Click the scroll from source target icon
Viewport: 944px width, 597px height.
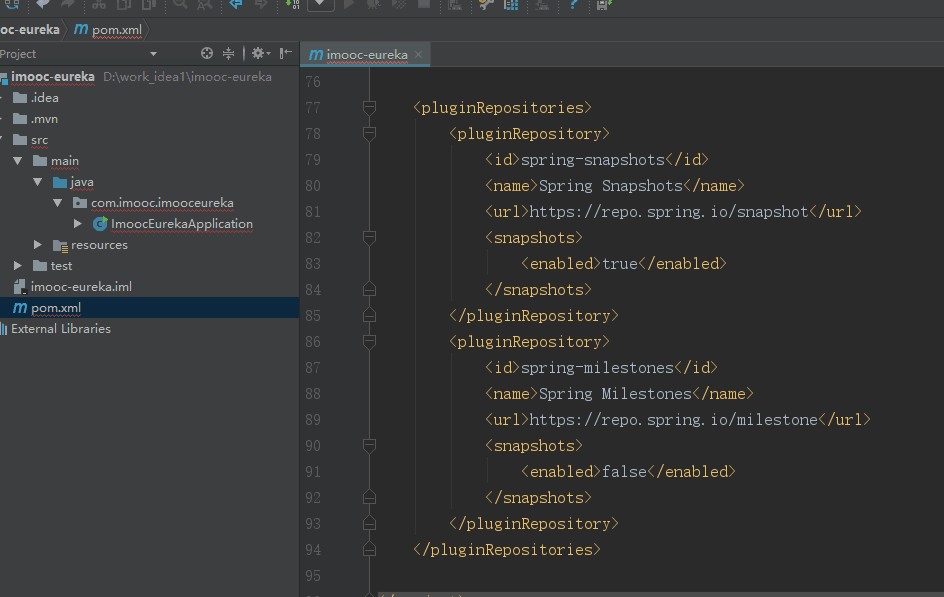point(207,54)
